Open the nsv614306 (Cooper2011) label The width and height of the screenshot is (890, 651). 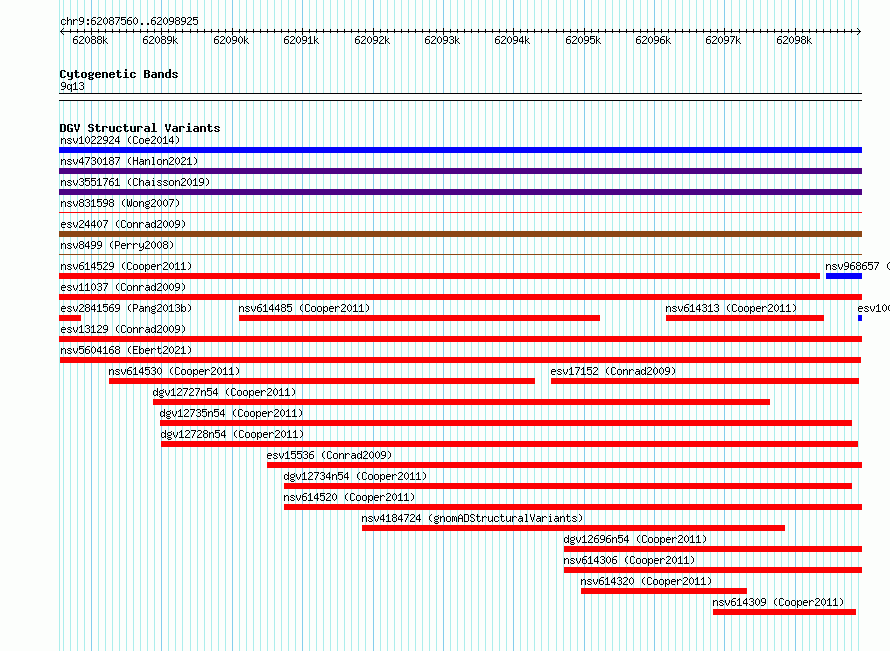(629, 560)
